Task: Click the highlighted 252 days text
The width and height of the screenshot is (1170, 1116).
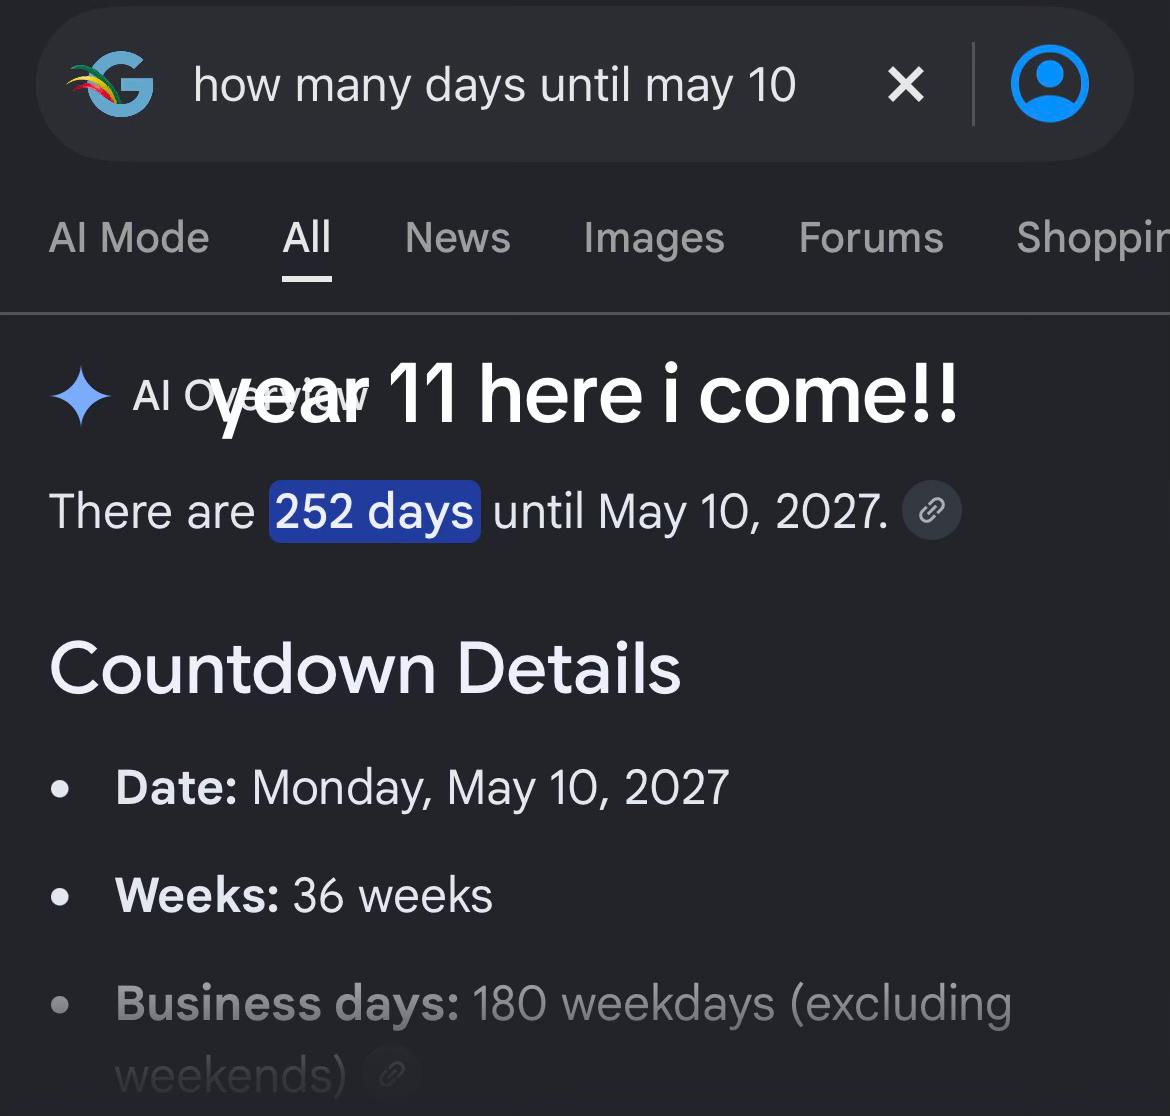Action: [x=375, y=512]
